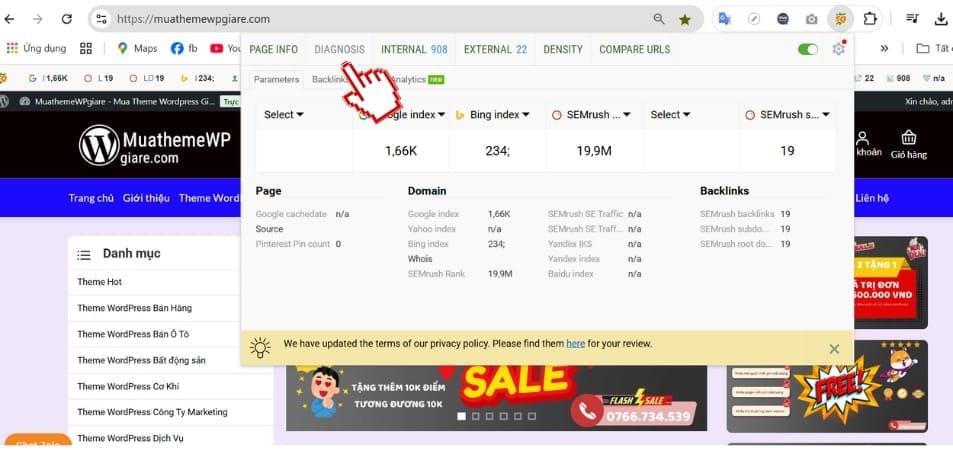Click the address bar URL field
The width and height of the screenshot is (953, 450).
[380, 19]
